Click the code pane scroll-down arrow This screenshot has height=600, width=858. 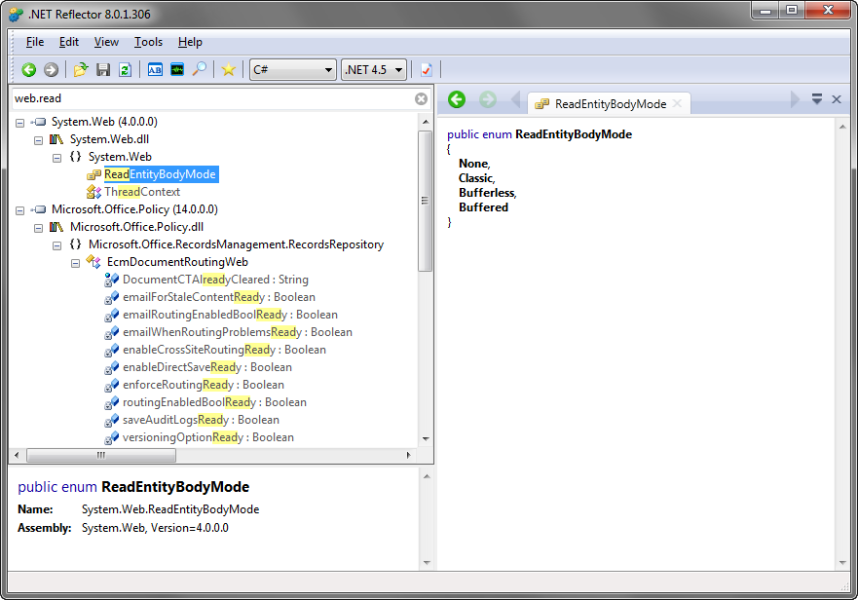(842, 562)
